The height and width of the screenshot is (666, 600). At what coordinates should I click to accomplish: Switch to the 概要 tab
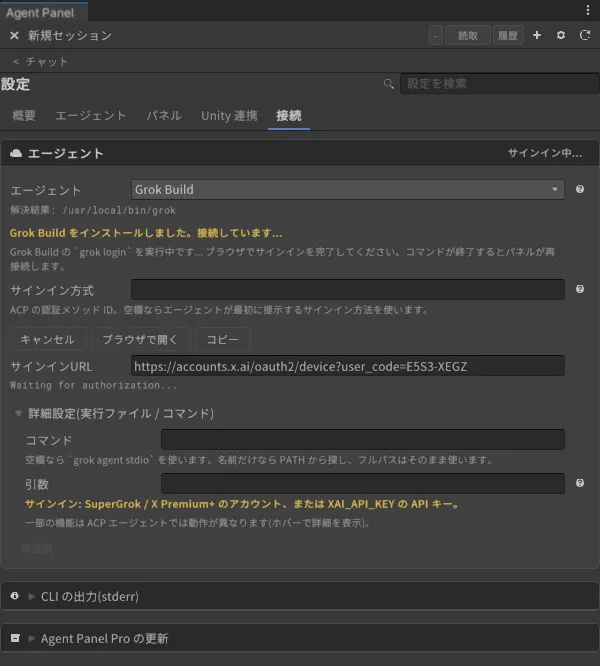(24, 116)
